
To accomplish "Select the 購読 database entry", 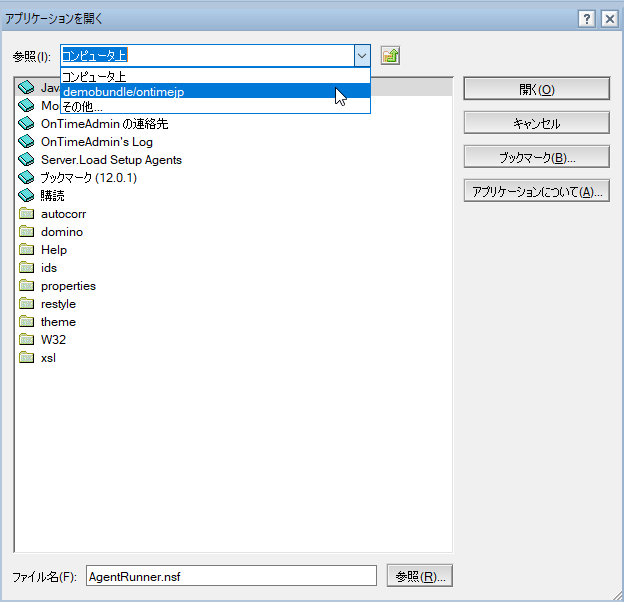I will pos(53,195).
